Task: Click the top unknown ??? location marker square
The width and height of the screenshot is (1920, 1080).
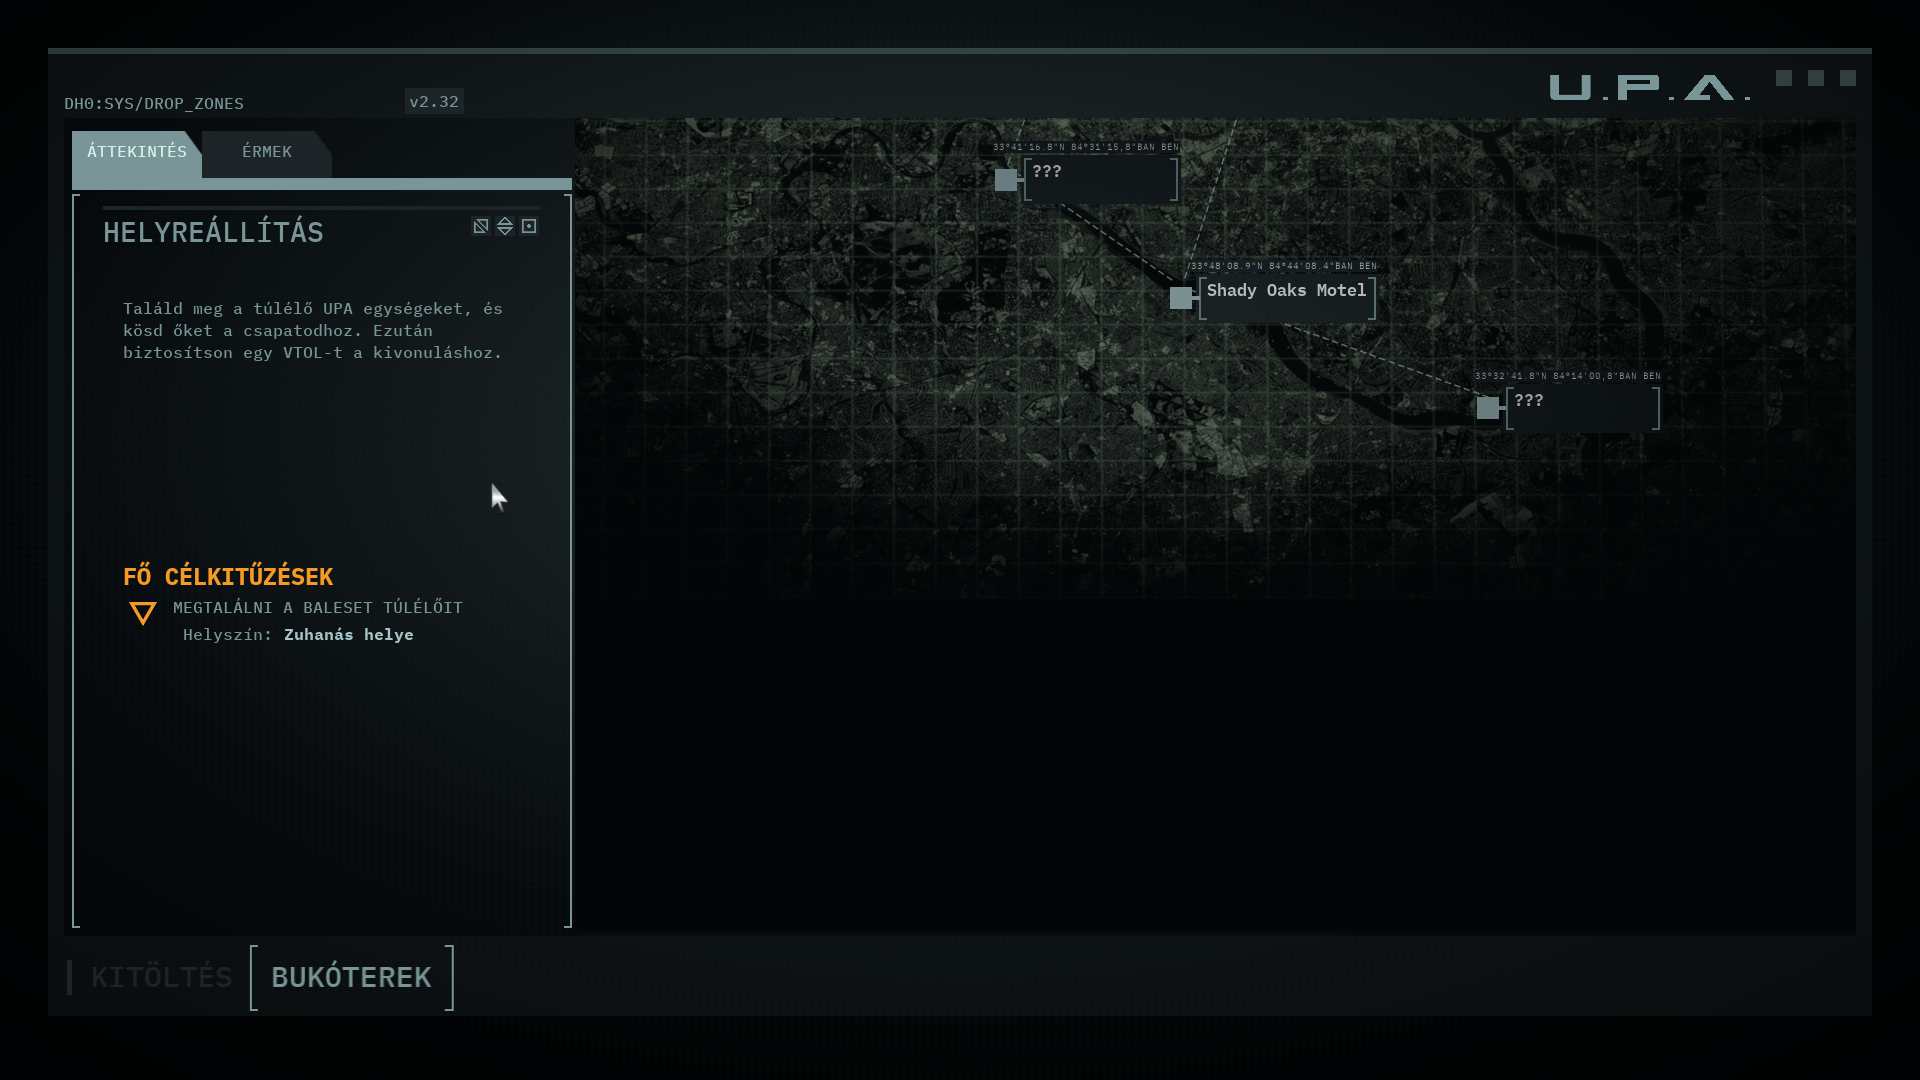Action: click(x=1006, y=180)
